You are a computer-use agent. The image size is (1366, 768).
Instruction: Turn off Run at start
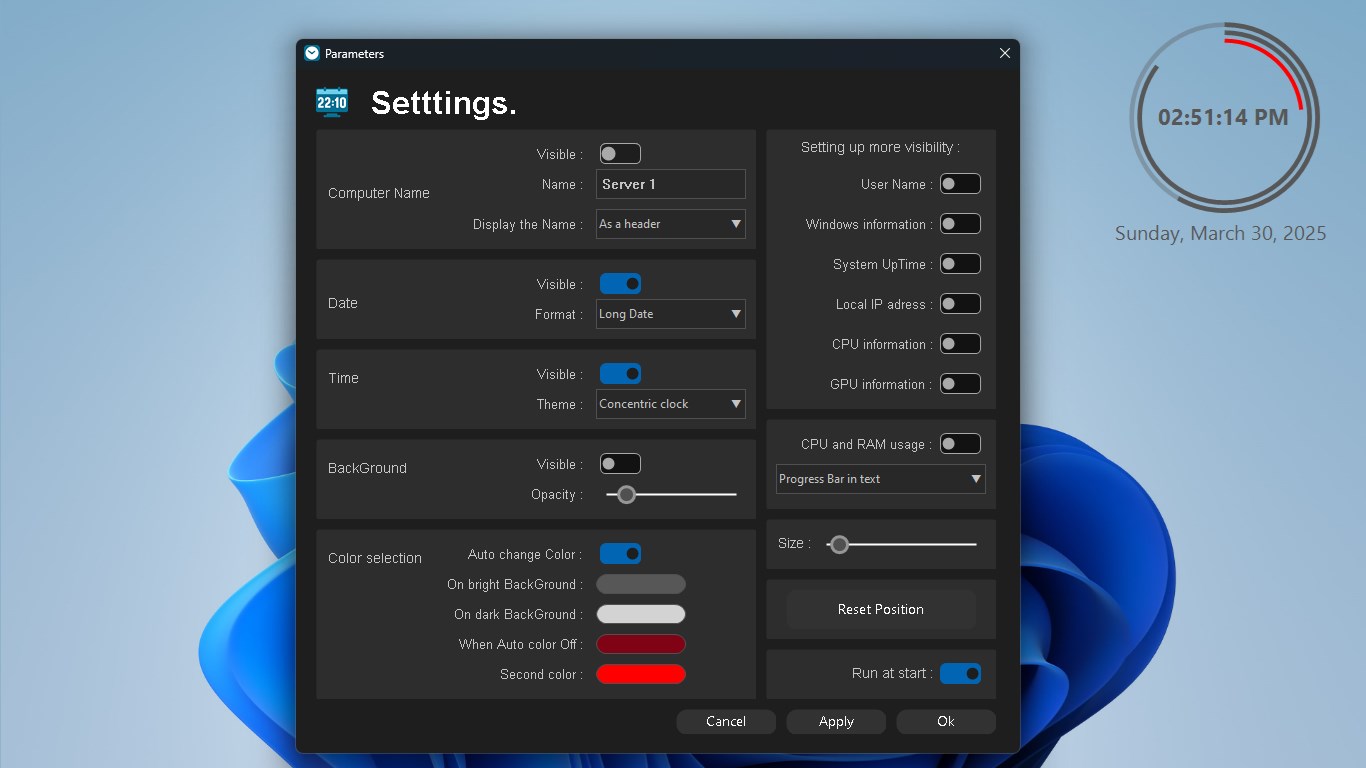click(960, 674)
